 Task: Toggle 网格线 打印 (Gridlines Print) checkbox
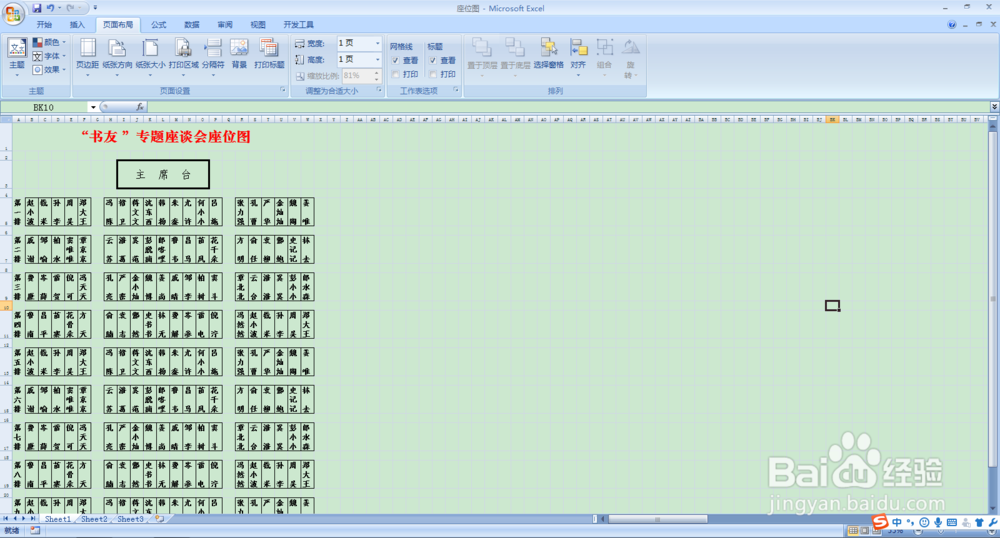395,75
